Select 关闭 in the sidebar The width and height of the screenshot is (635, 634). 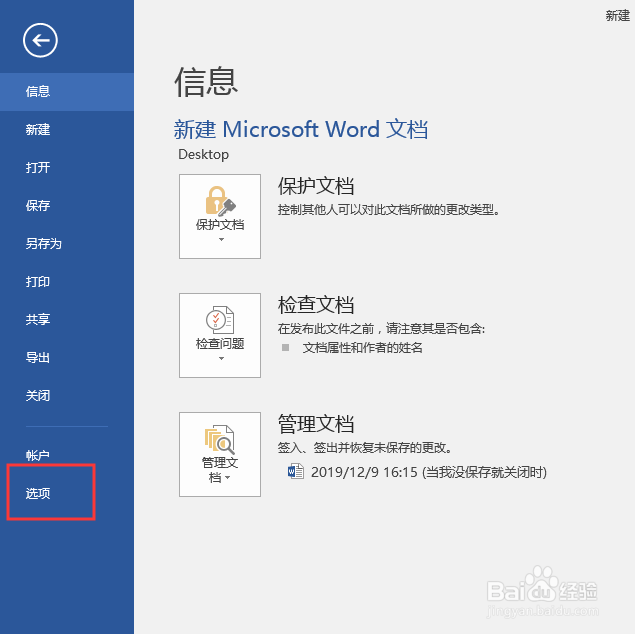point(67,396)
